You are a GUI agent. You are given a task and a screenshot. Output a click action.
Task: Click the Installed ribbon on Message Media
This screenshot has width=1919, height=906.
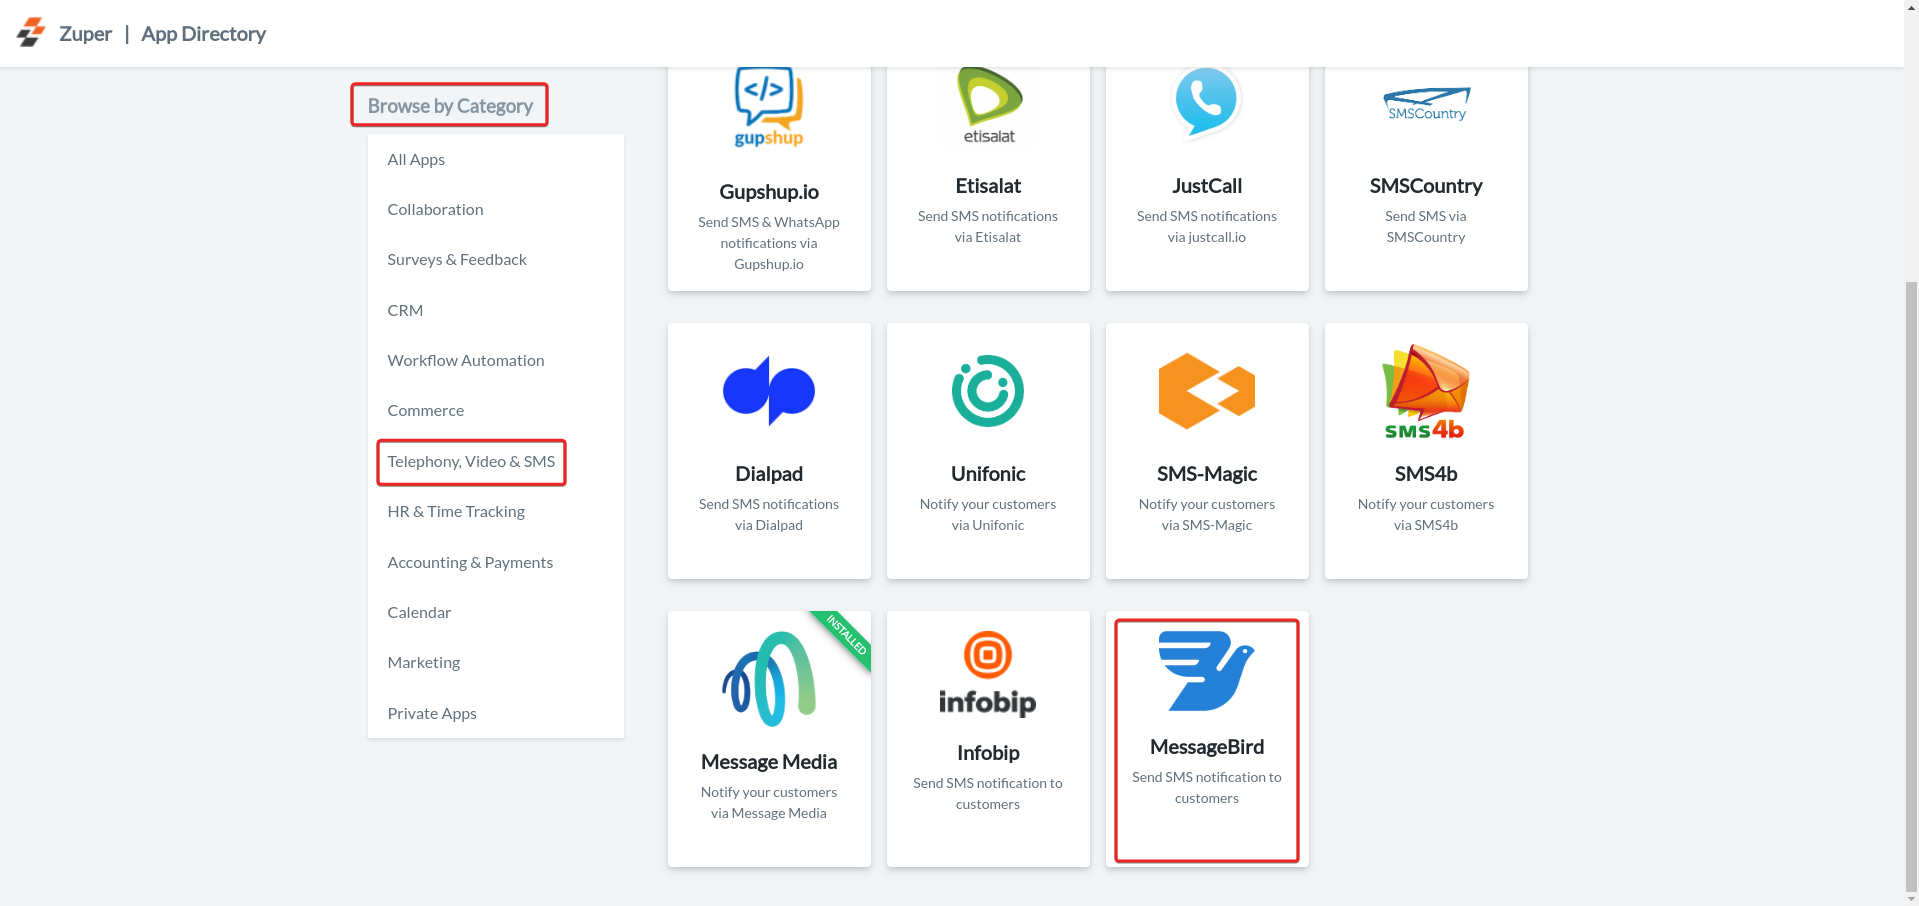pyautogui.click(x=847, y=635)
